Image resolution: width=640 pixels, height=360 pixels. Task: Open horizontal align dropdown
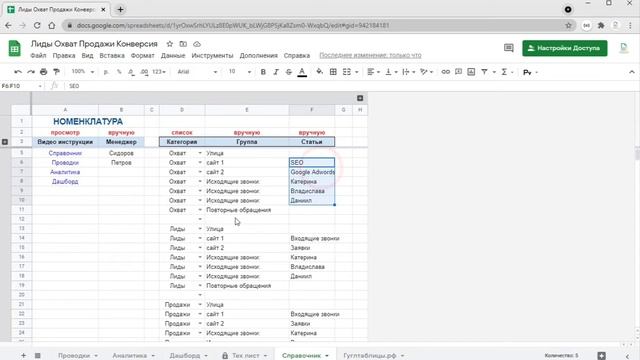373,72
